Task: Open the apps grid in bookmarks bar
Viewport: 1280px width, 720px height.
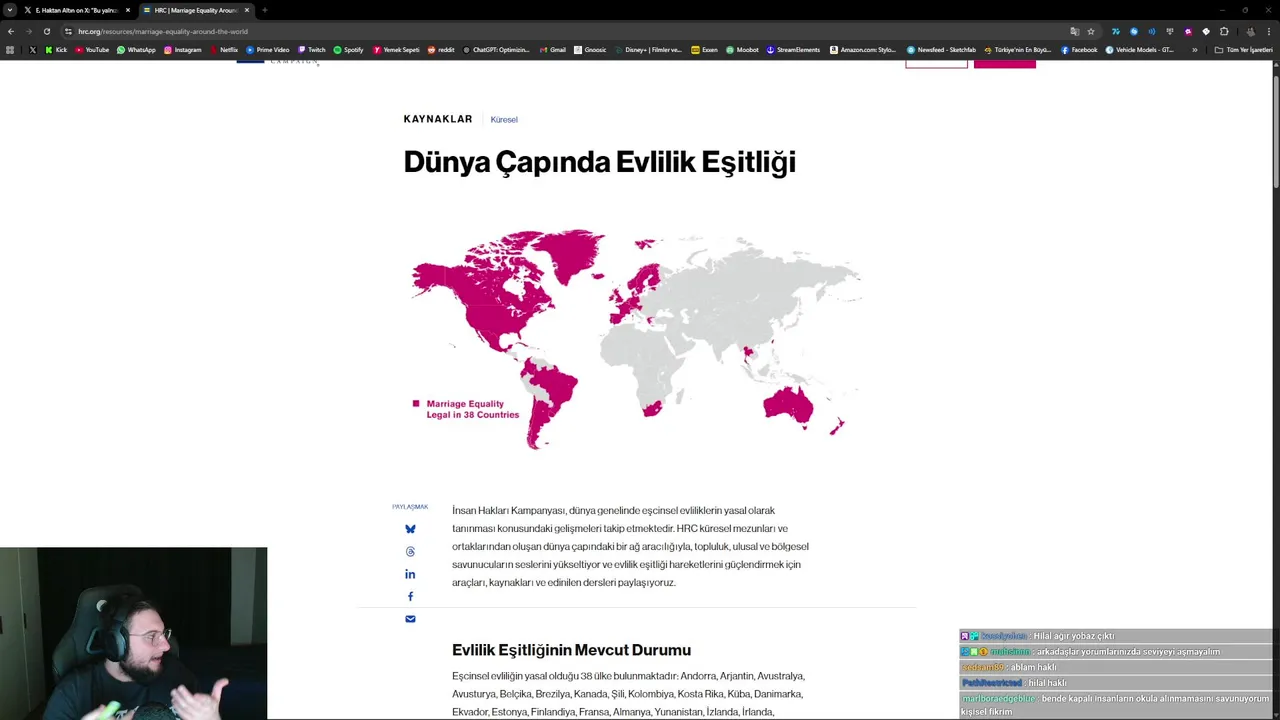Action: click(x=10, y=50)
